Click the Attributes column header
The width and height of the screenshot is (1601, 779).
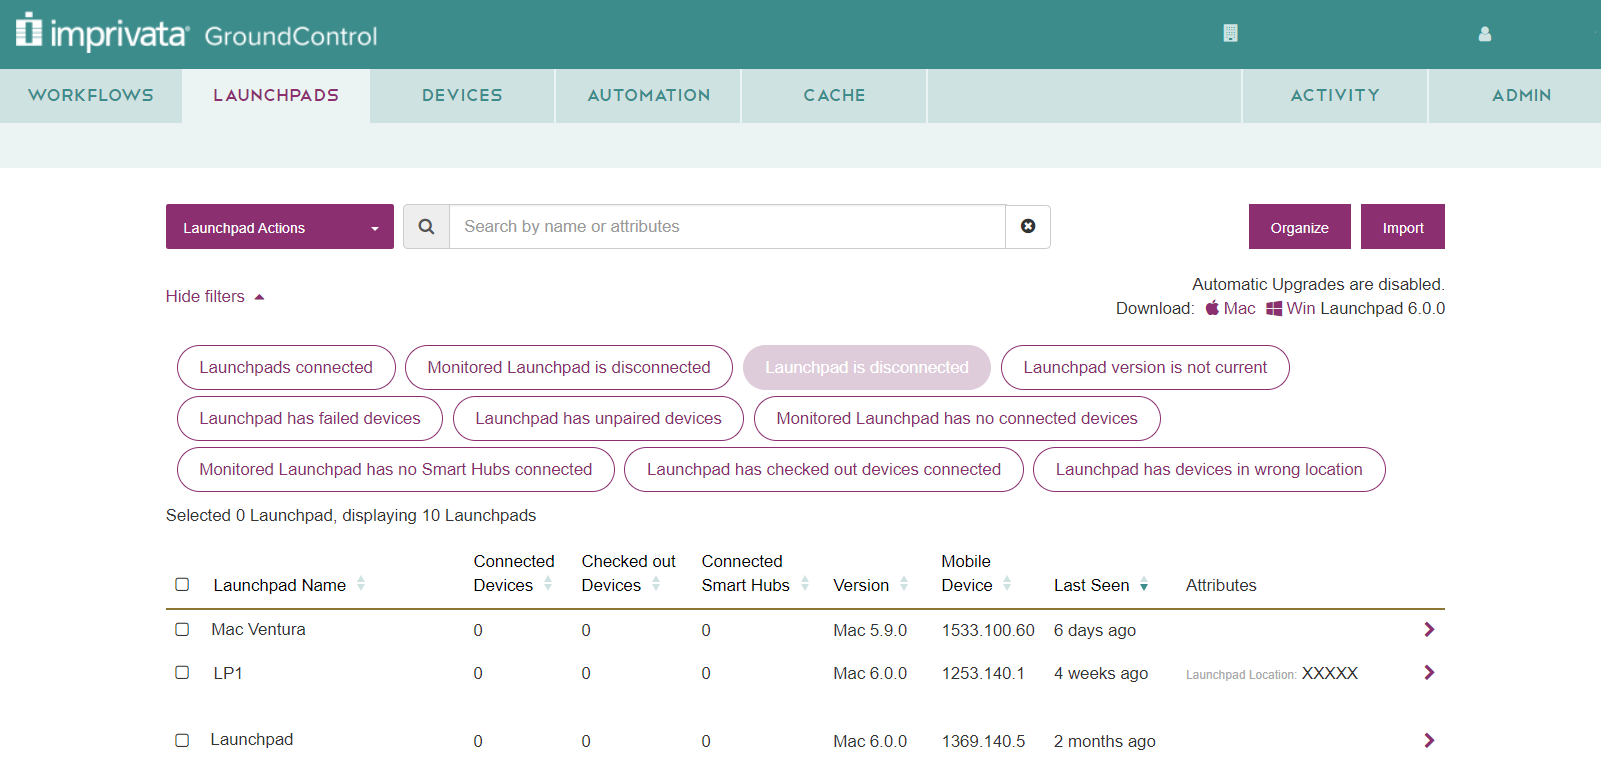[1221, 585]
